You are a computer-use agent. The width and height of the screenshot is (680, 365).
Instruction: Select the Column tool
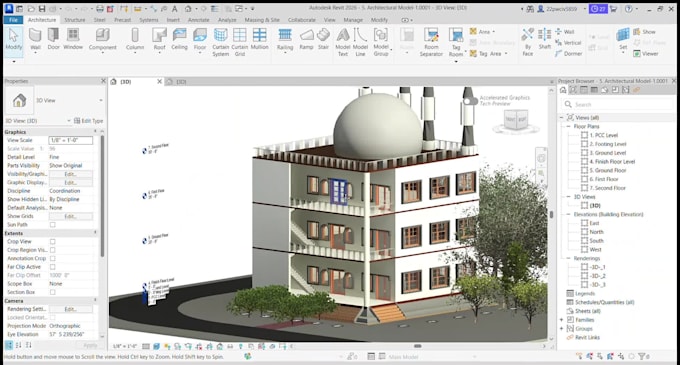[x=135, y=40]
